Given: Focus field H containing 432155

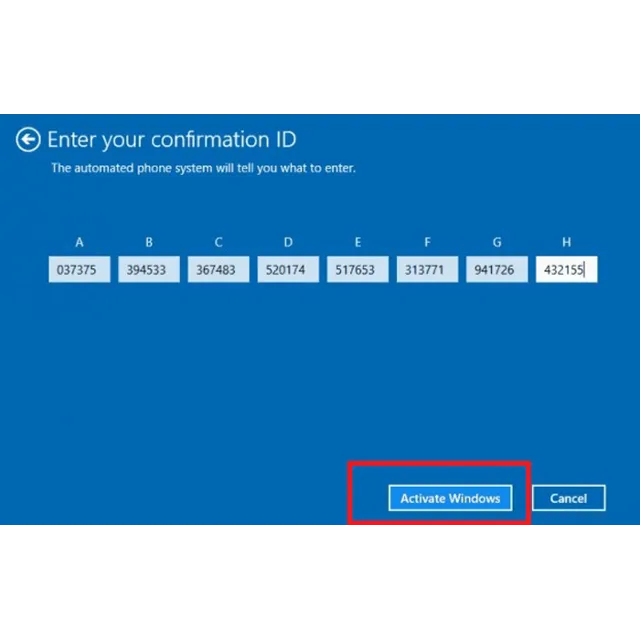Looking at the screenshot, I should (x=567, y=269).
